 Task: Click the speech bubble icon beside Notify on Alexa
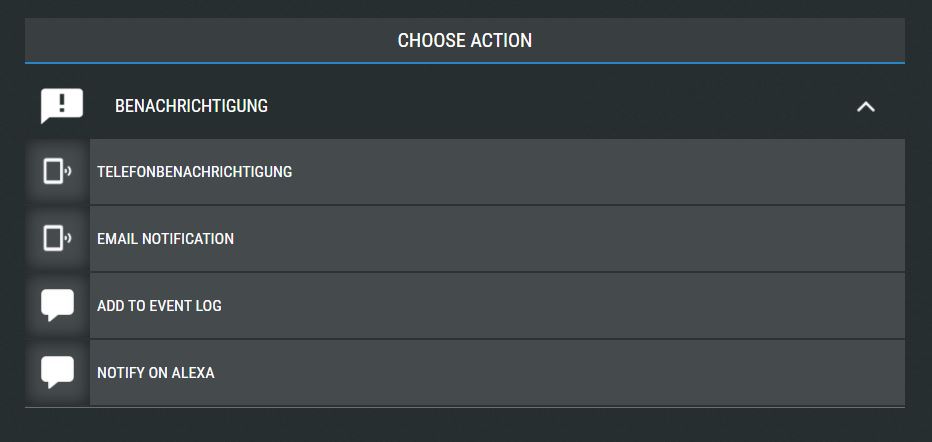click(57, 372)
